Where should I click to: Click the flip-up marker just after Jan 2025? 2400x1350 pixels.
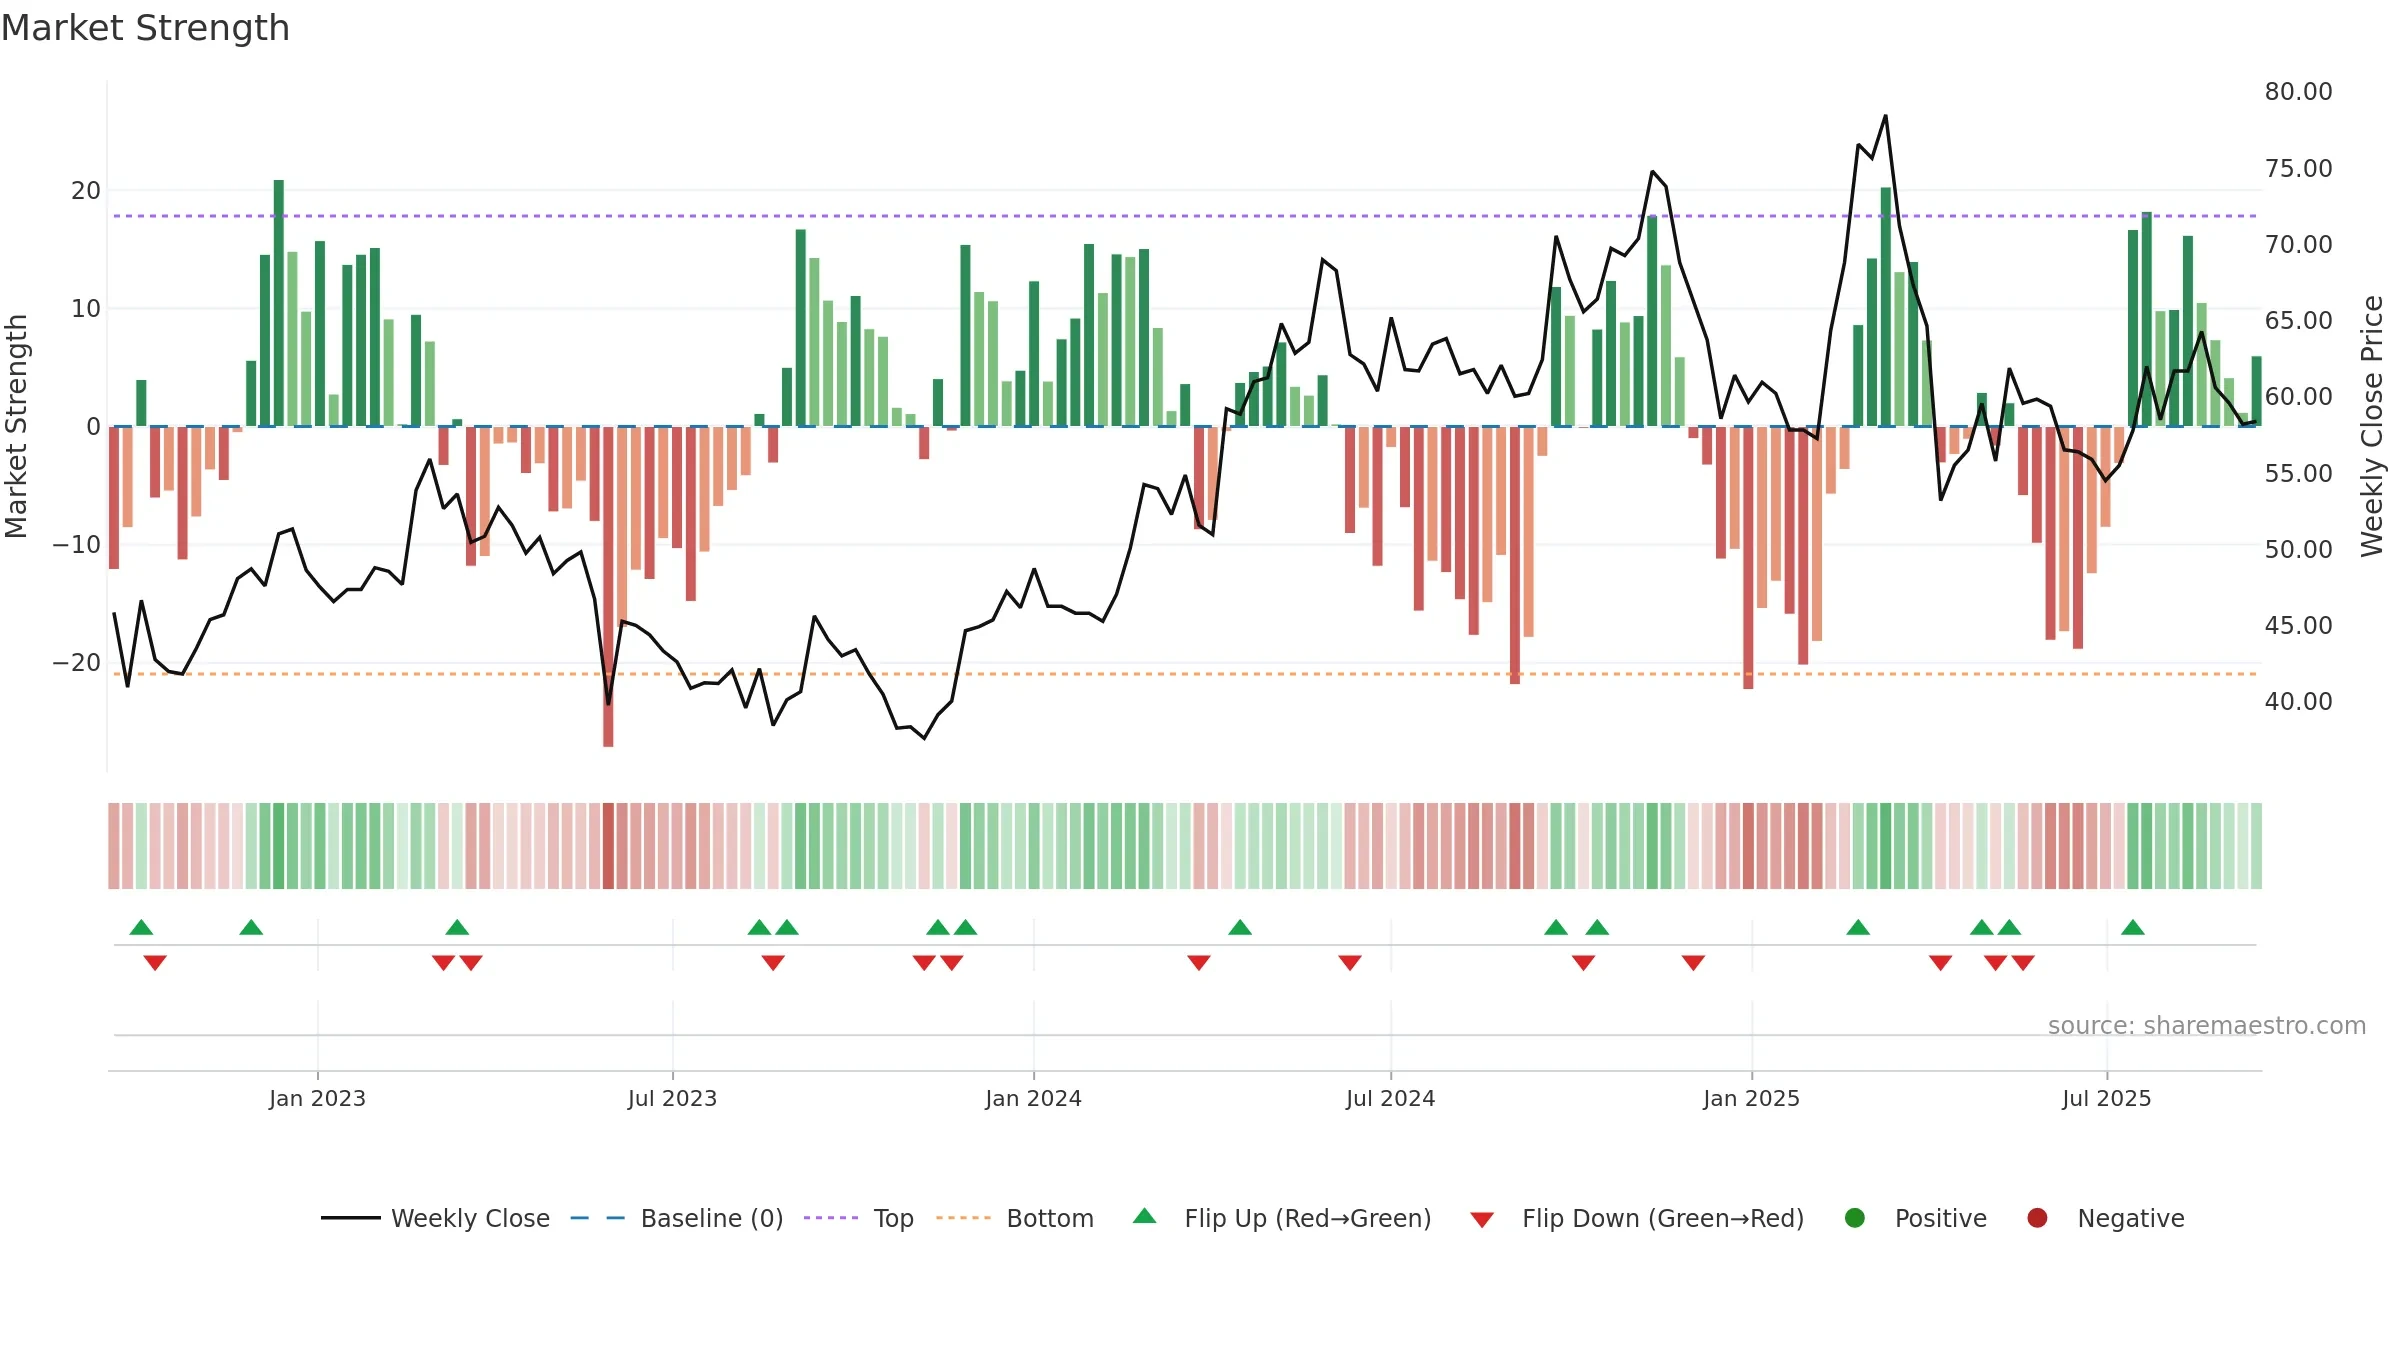1858,927
